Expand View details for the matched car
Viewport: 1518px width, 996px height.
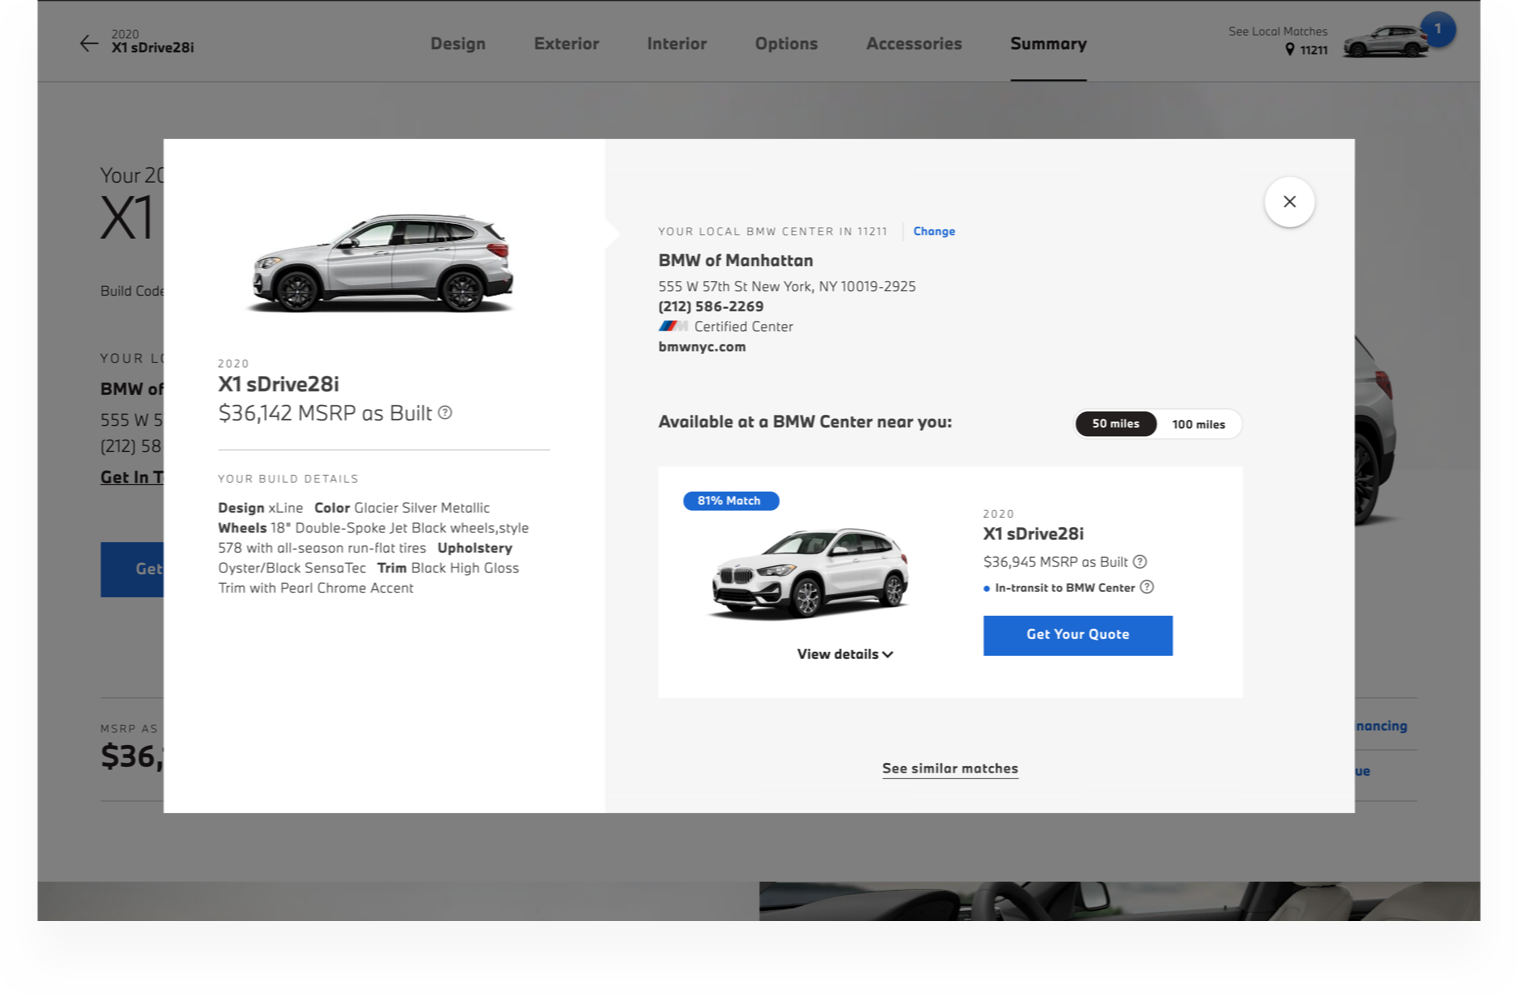pyautogui.click(x=845, y=654)
